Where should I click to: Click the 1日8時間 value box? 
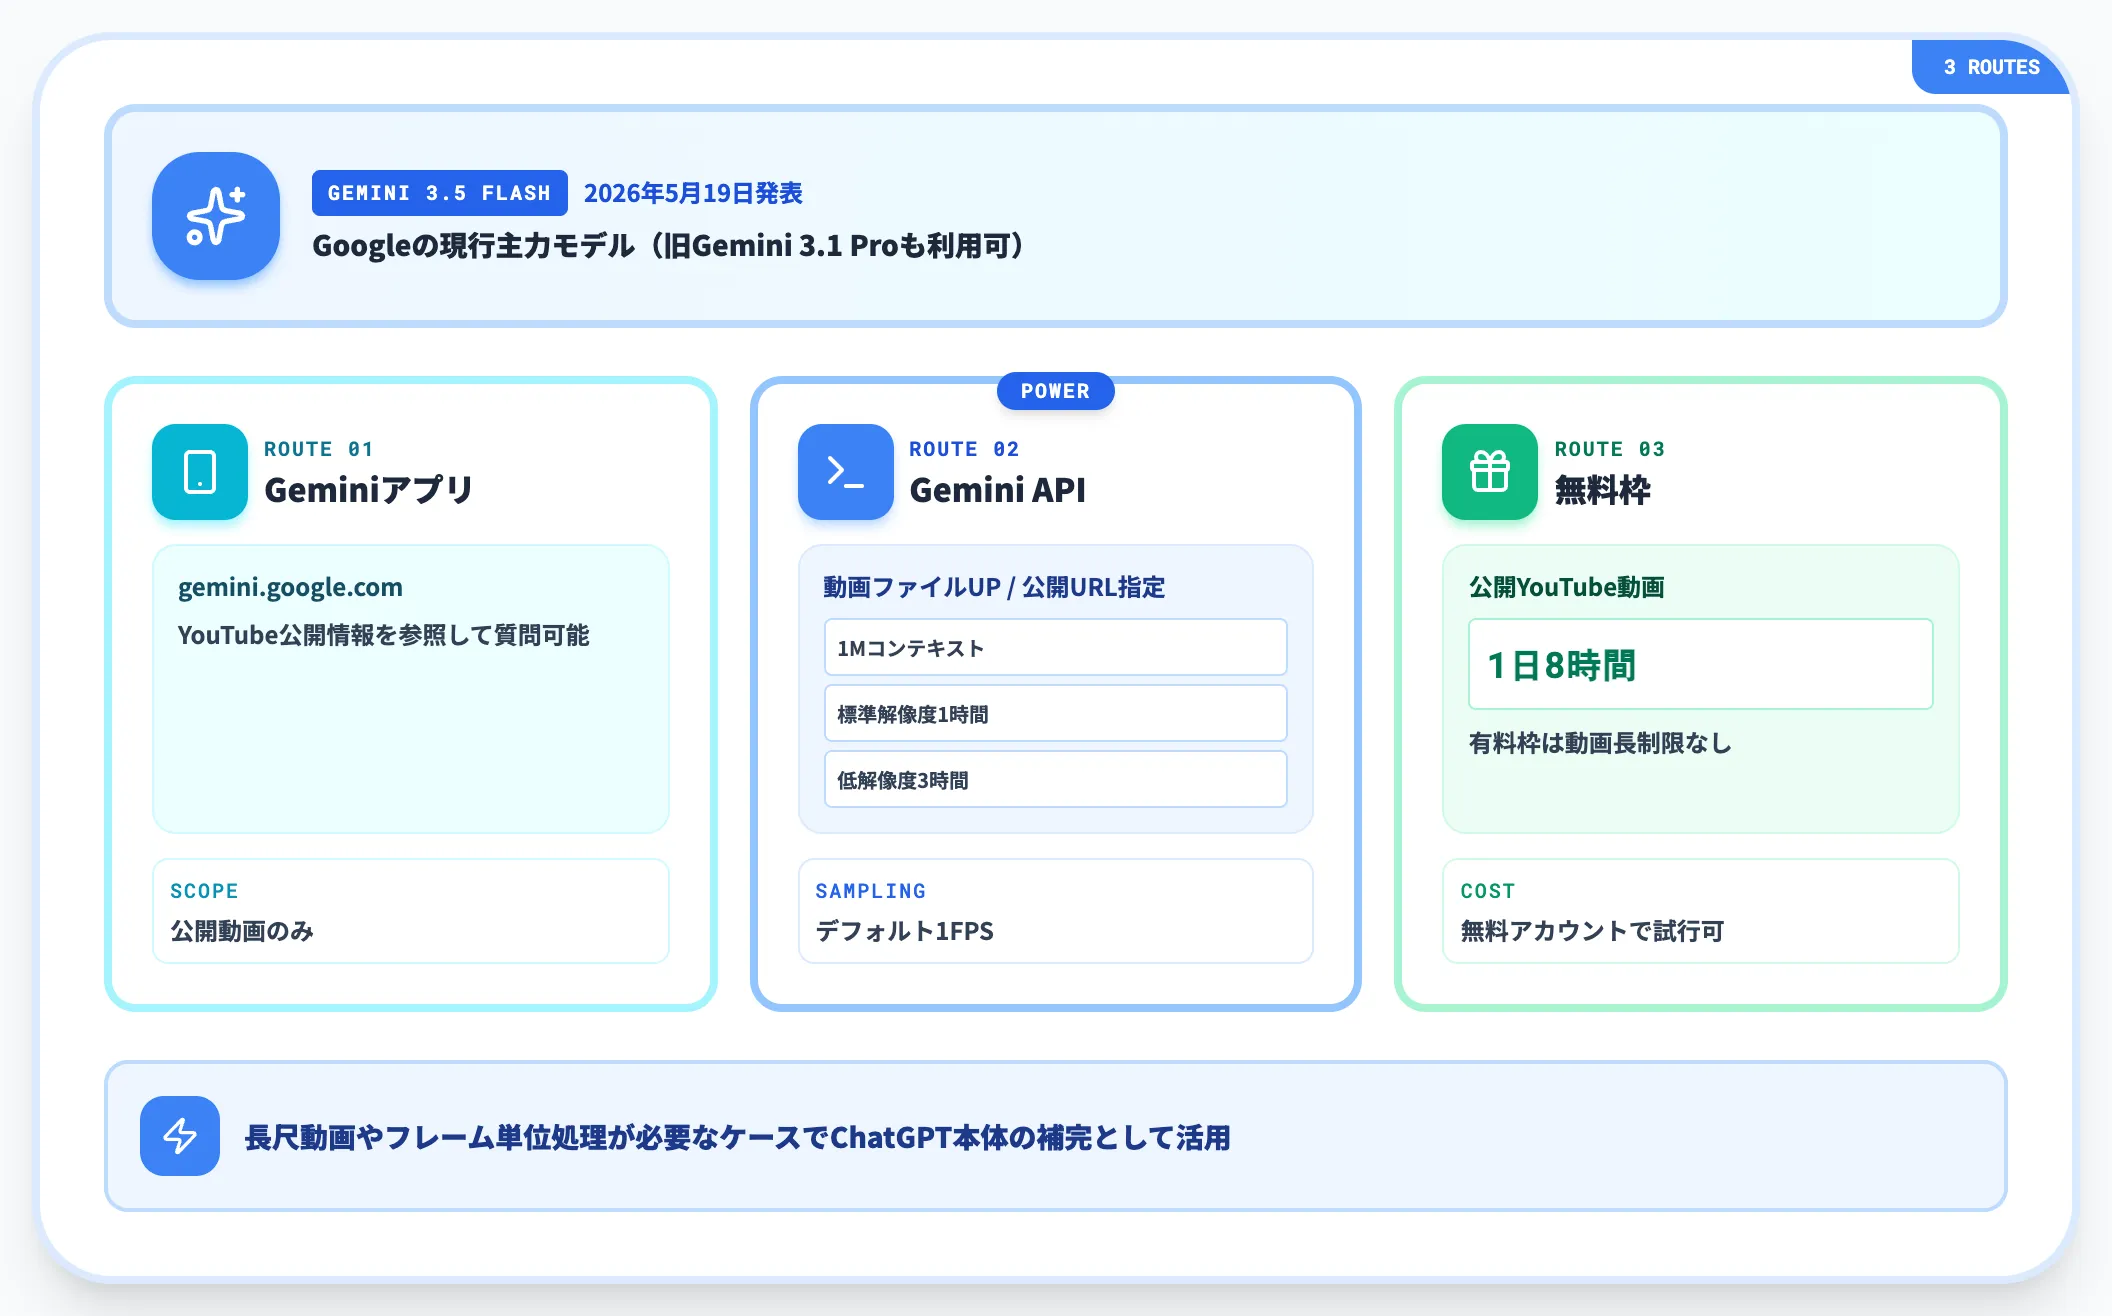[x=1700, y=664]
